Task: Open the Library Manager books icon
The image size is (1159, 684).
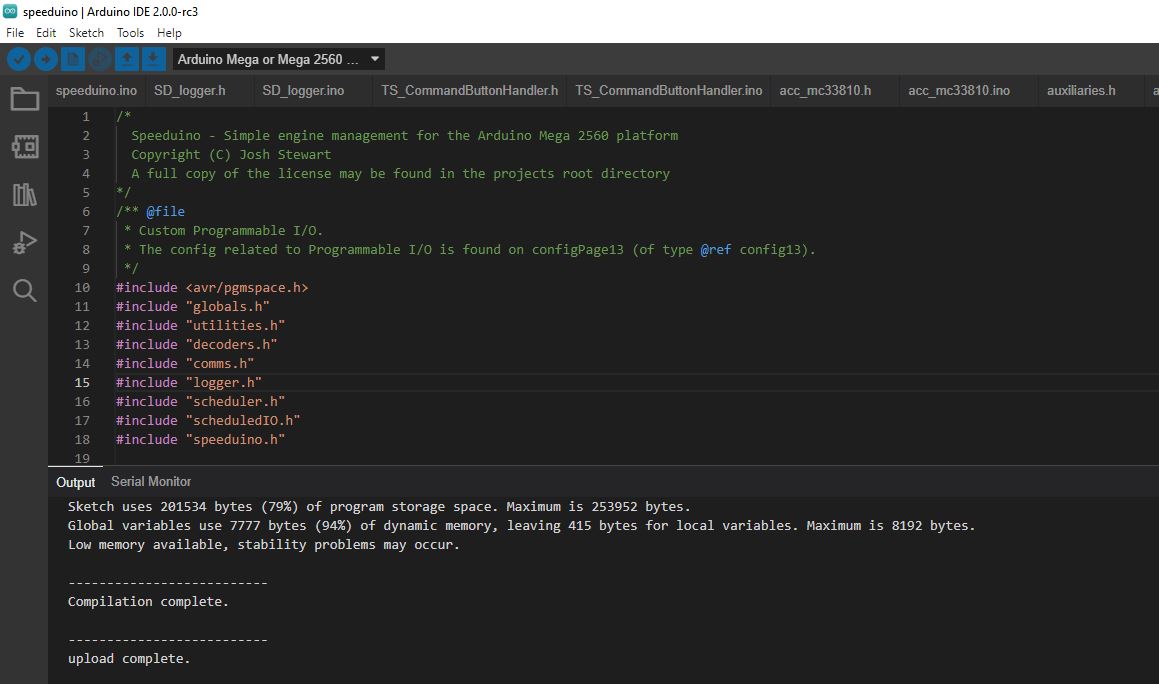Action: (24, 194)
